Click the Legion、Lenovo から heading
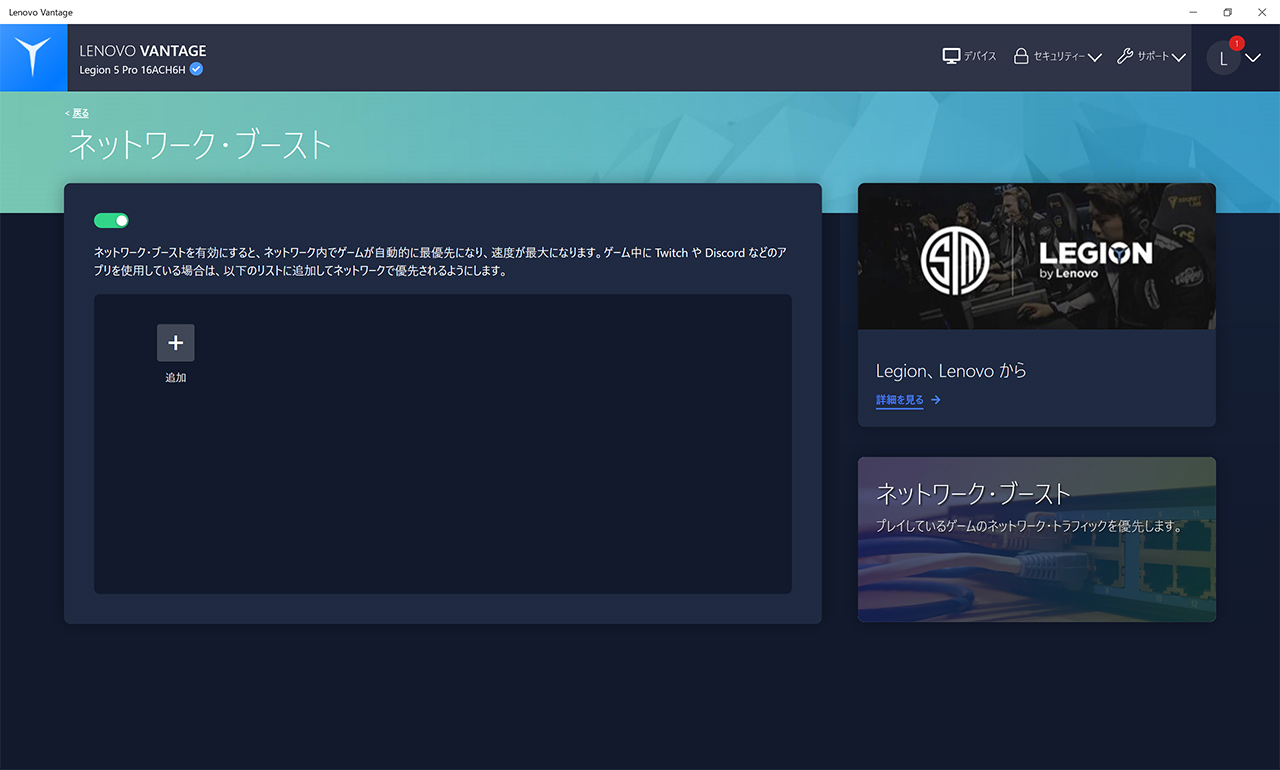The height and width of the screenshot is (770, 1280). [x=951, y=371]
